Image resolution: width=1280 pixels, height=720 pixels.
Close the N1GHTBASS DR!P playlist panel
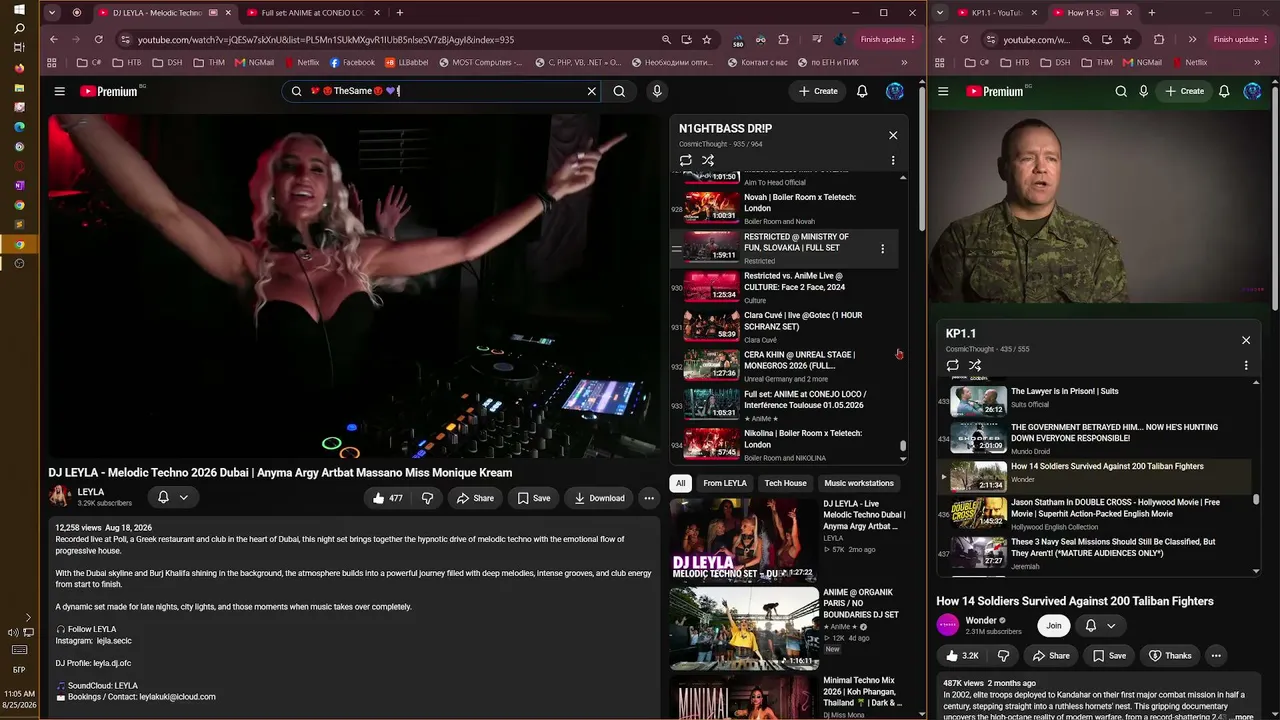tap(893, 135)
